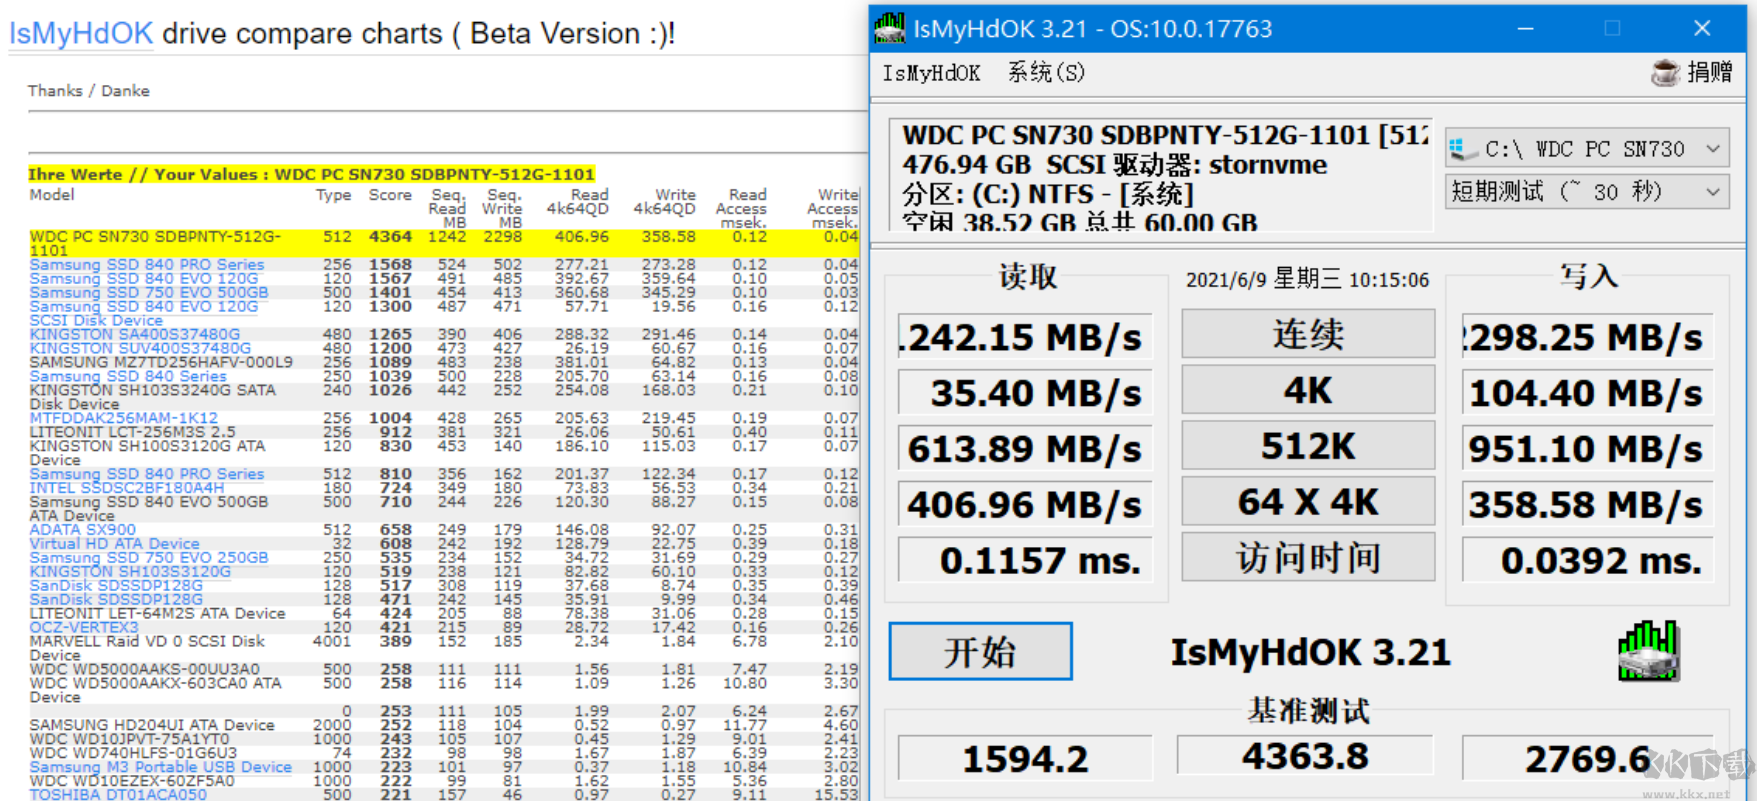Click the 访问时间 access time button
The height and width of the screenshot is (801, 1757).
click(1307, 558)
